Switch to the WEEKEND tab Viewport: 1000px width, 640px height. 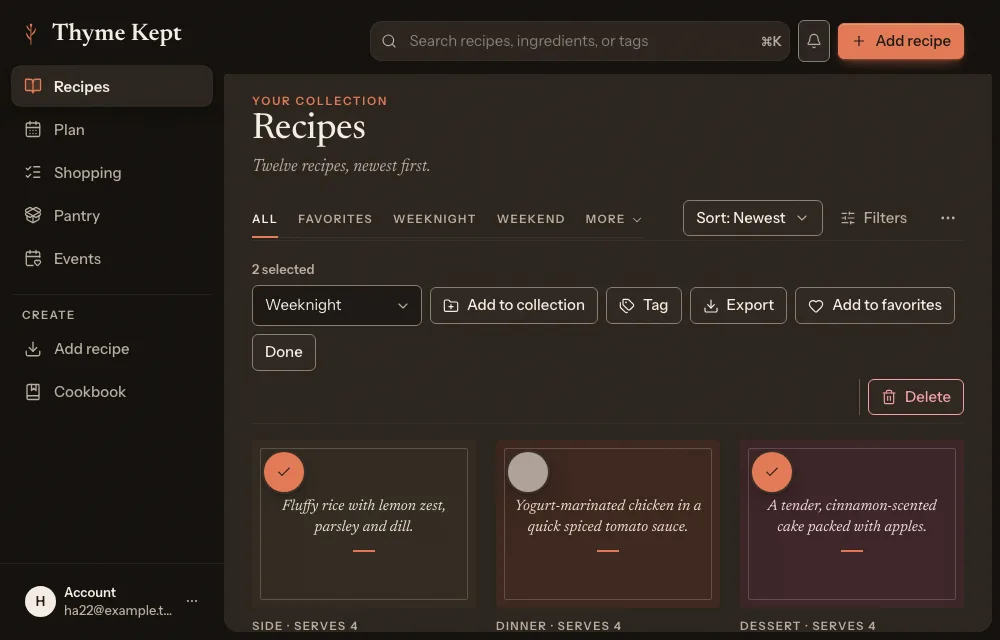click(531, 219)
